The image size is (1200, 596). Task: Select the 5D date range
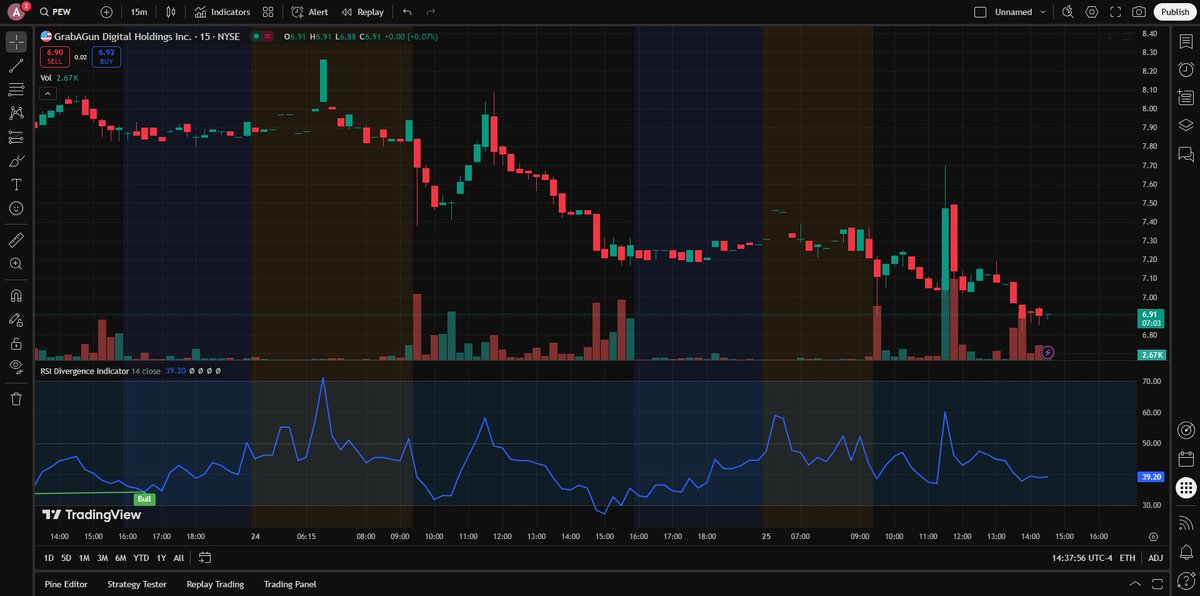66,558
